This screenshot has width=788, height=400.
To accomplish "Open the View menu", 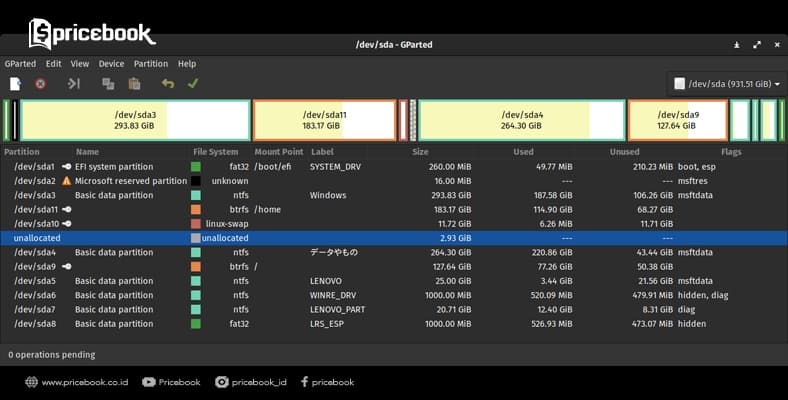I will [x=79, y=64].
